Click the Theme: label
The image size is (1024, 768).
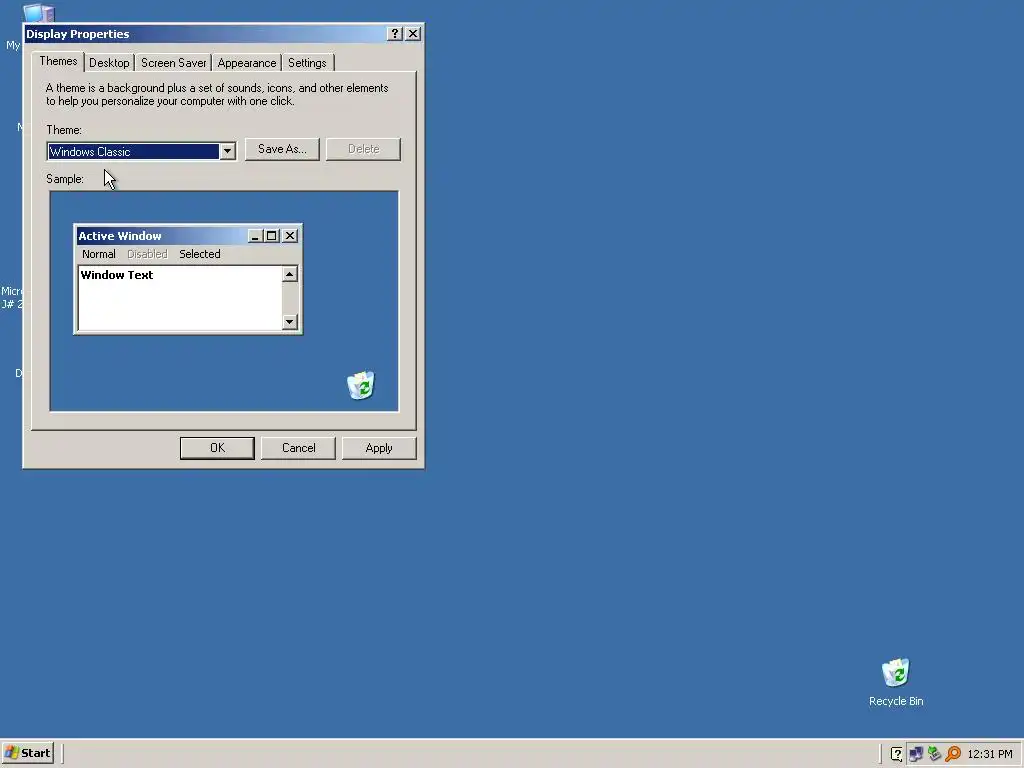coord(64,130)
